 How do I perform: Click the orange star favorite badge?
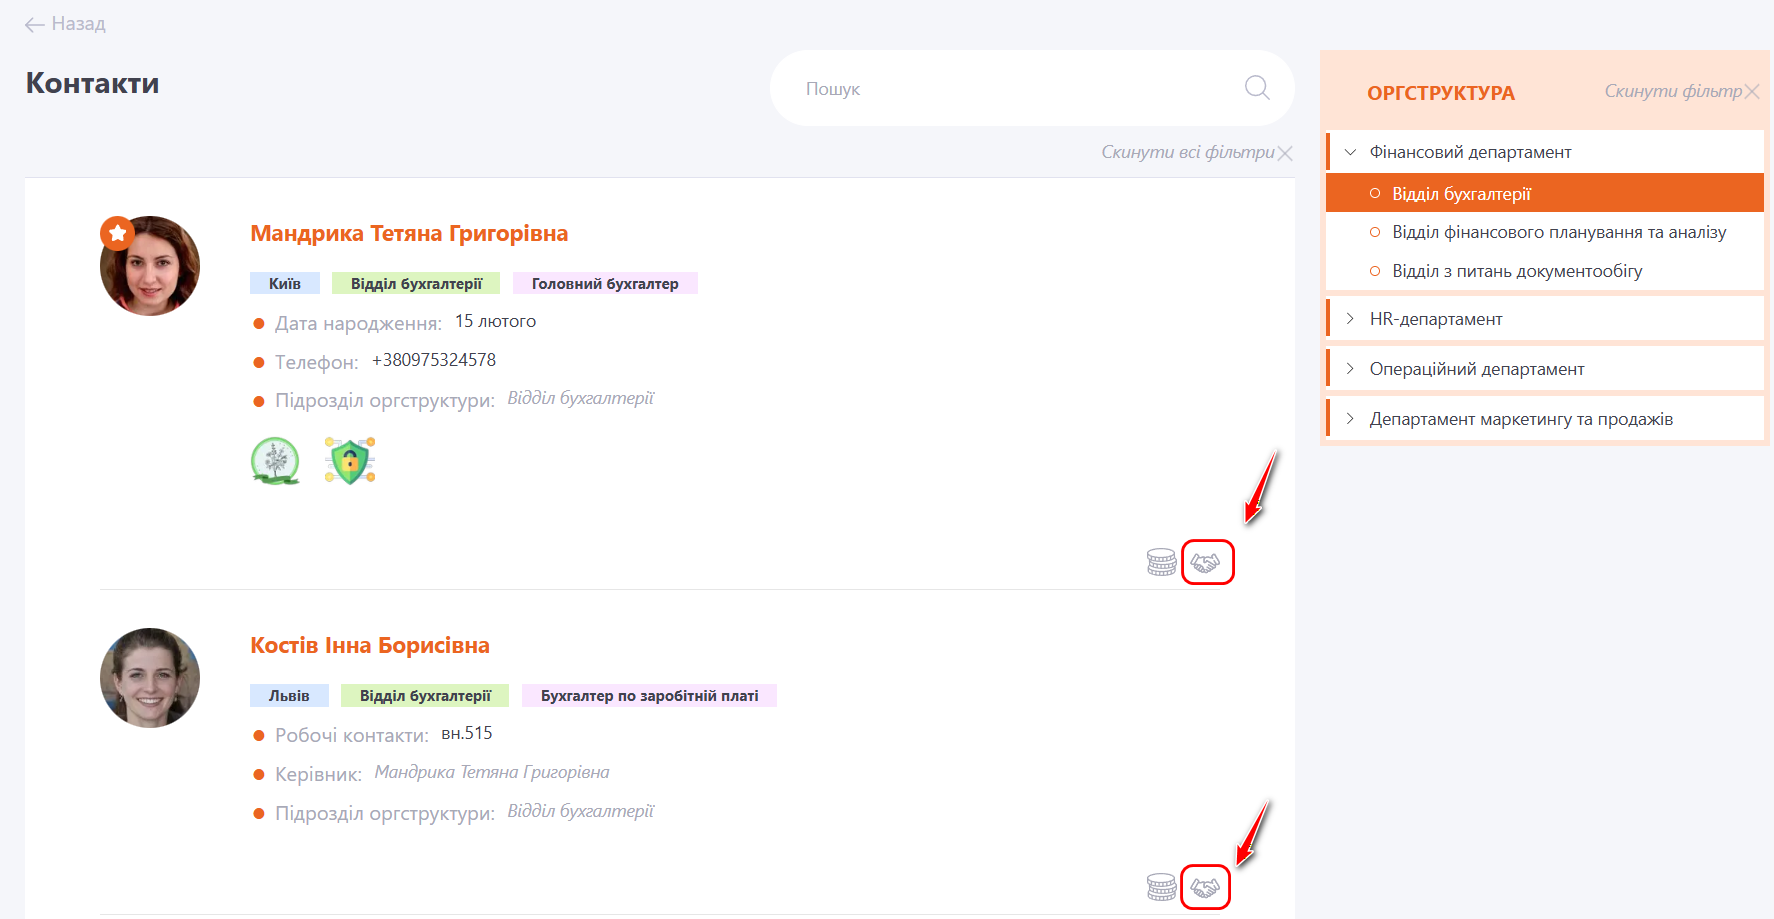coord(117,233)
